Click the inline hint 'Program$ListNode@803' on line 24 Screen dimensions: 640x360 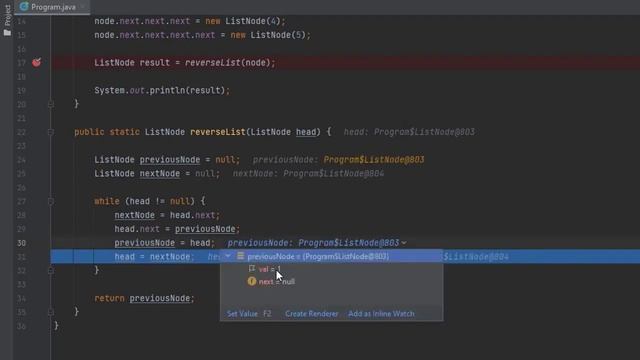pyautogui.click(x=373, y=160)
